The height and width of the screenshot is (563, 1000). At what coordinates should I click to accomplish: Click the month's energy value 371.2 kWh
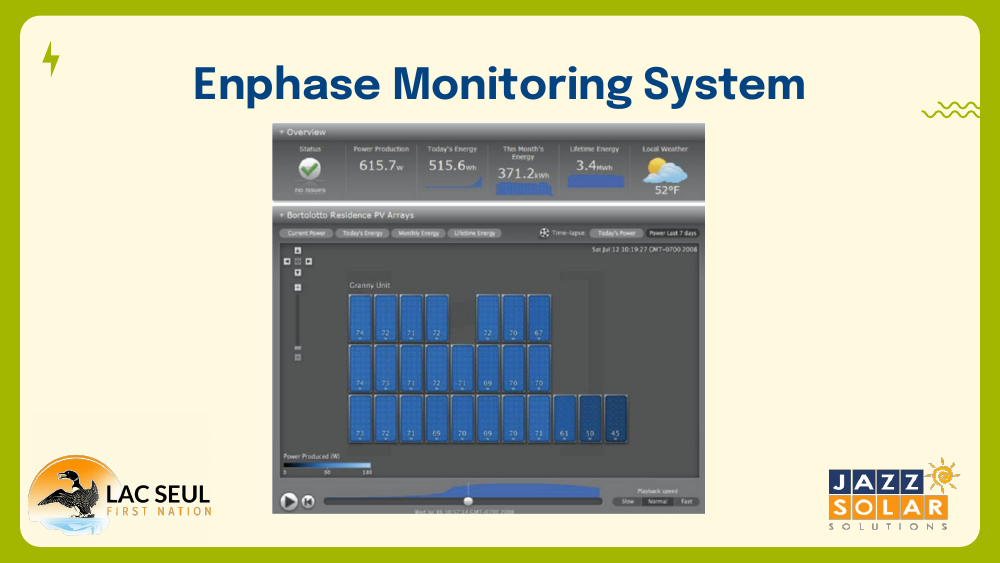tap(523, 173)
